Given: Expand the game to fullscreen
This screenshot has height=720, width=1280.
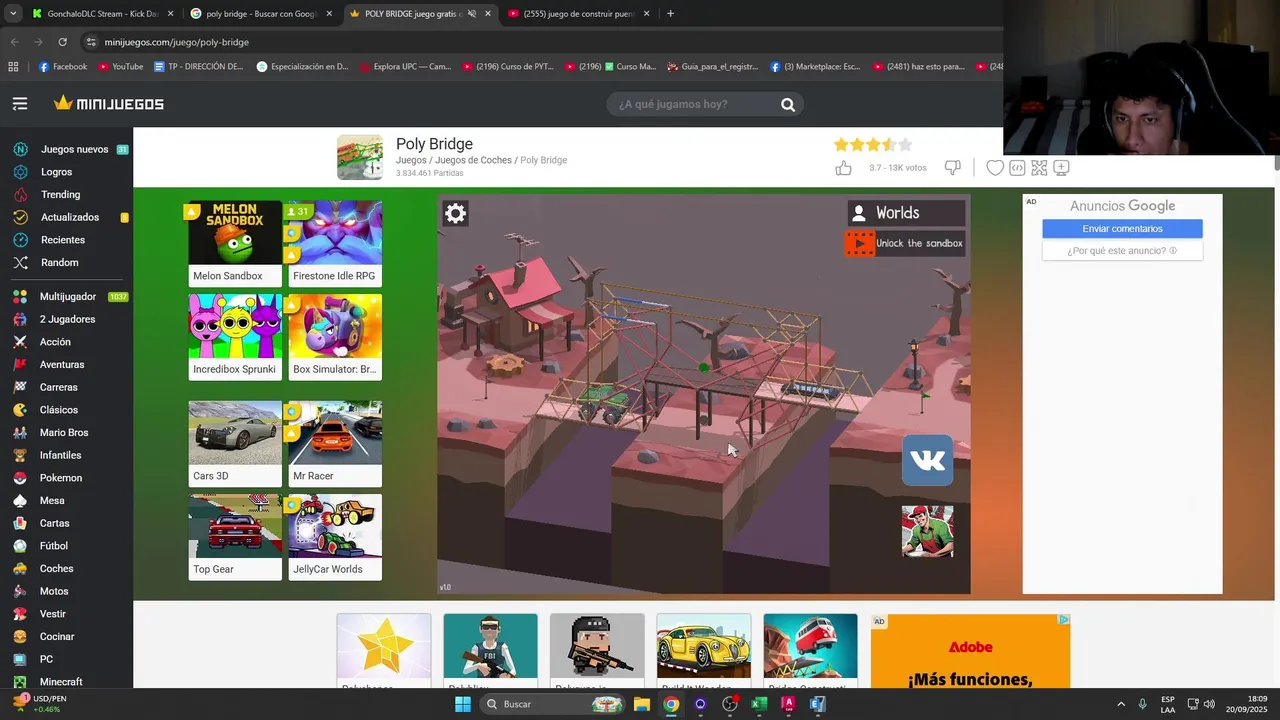Looking at the screenshot, I should (1039, 168).
